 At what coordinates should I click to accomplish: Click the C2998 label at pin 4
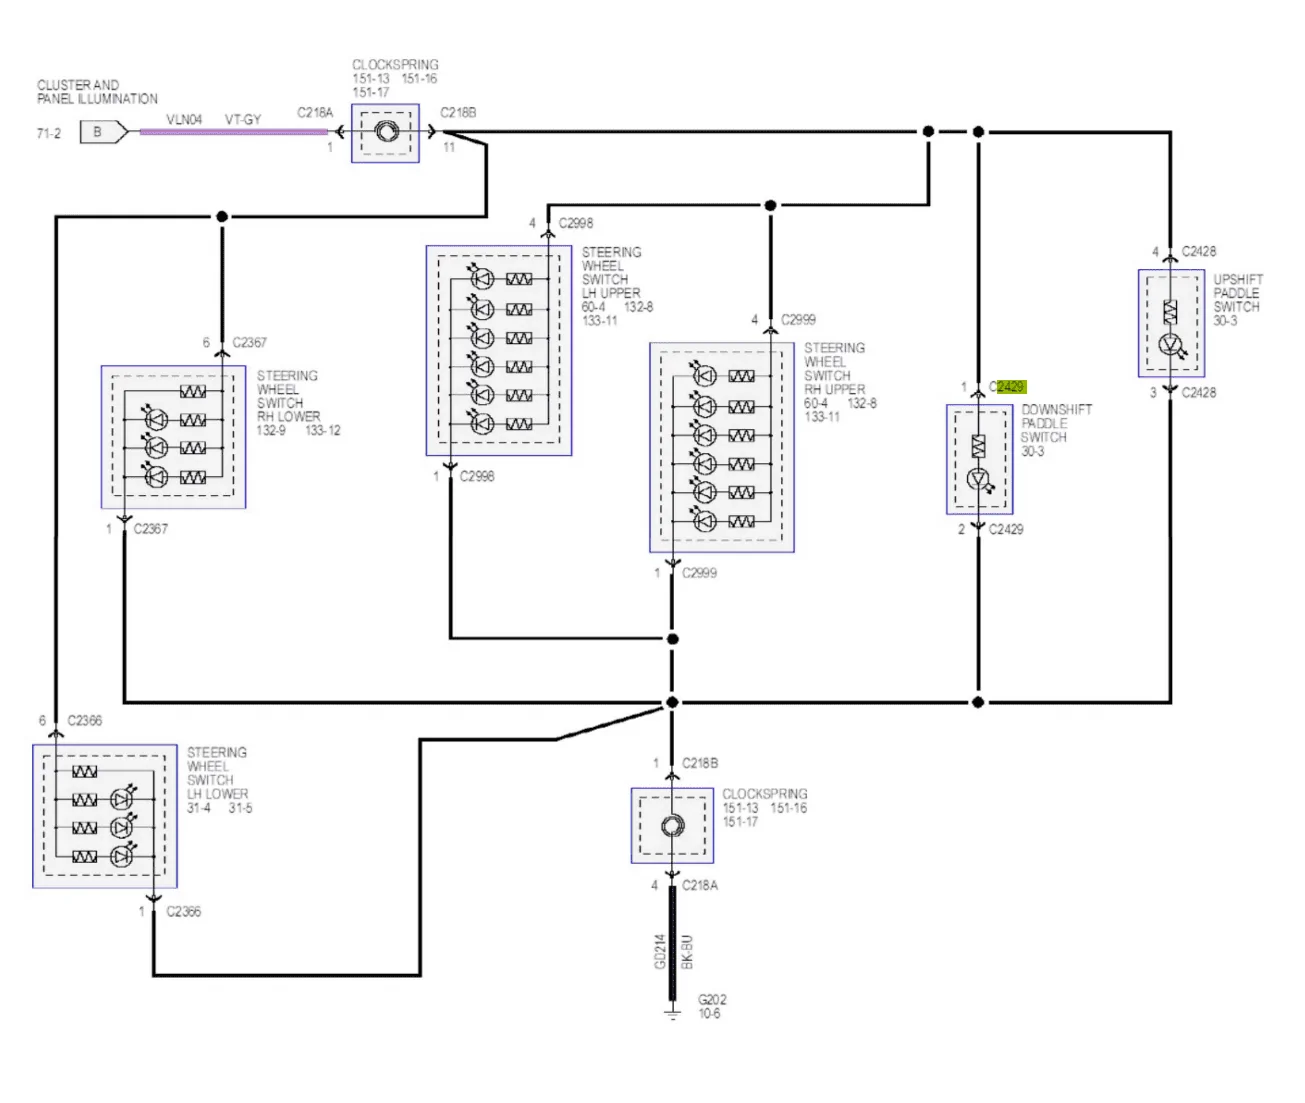point(576,223)
